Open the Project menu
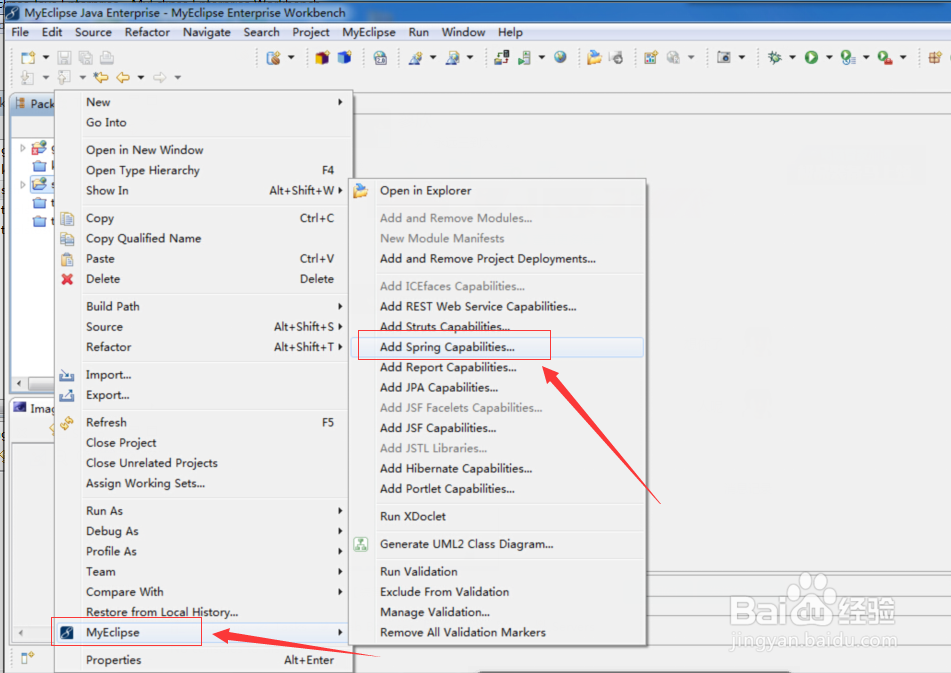 (x=311, y=32)
